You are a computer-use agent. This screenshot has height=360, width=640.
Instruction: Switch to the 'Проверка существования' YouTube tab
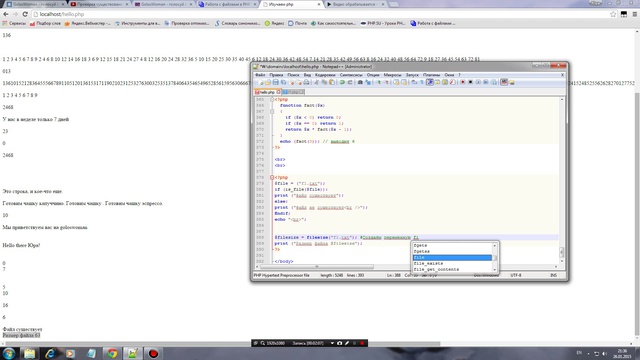tap(100, 4)
